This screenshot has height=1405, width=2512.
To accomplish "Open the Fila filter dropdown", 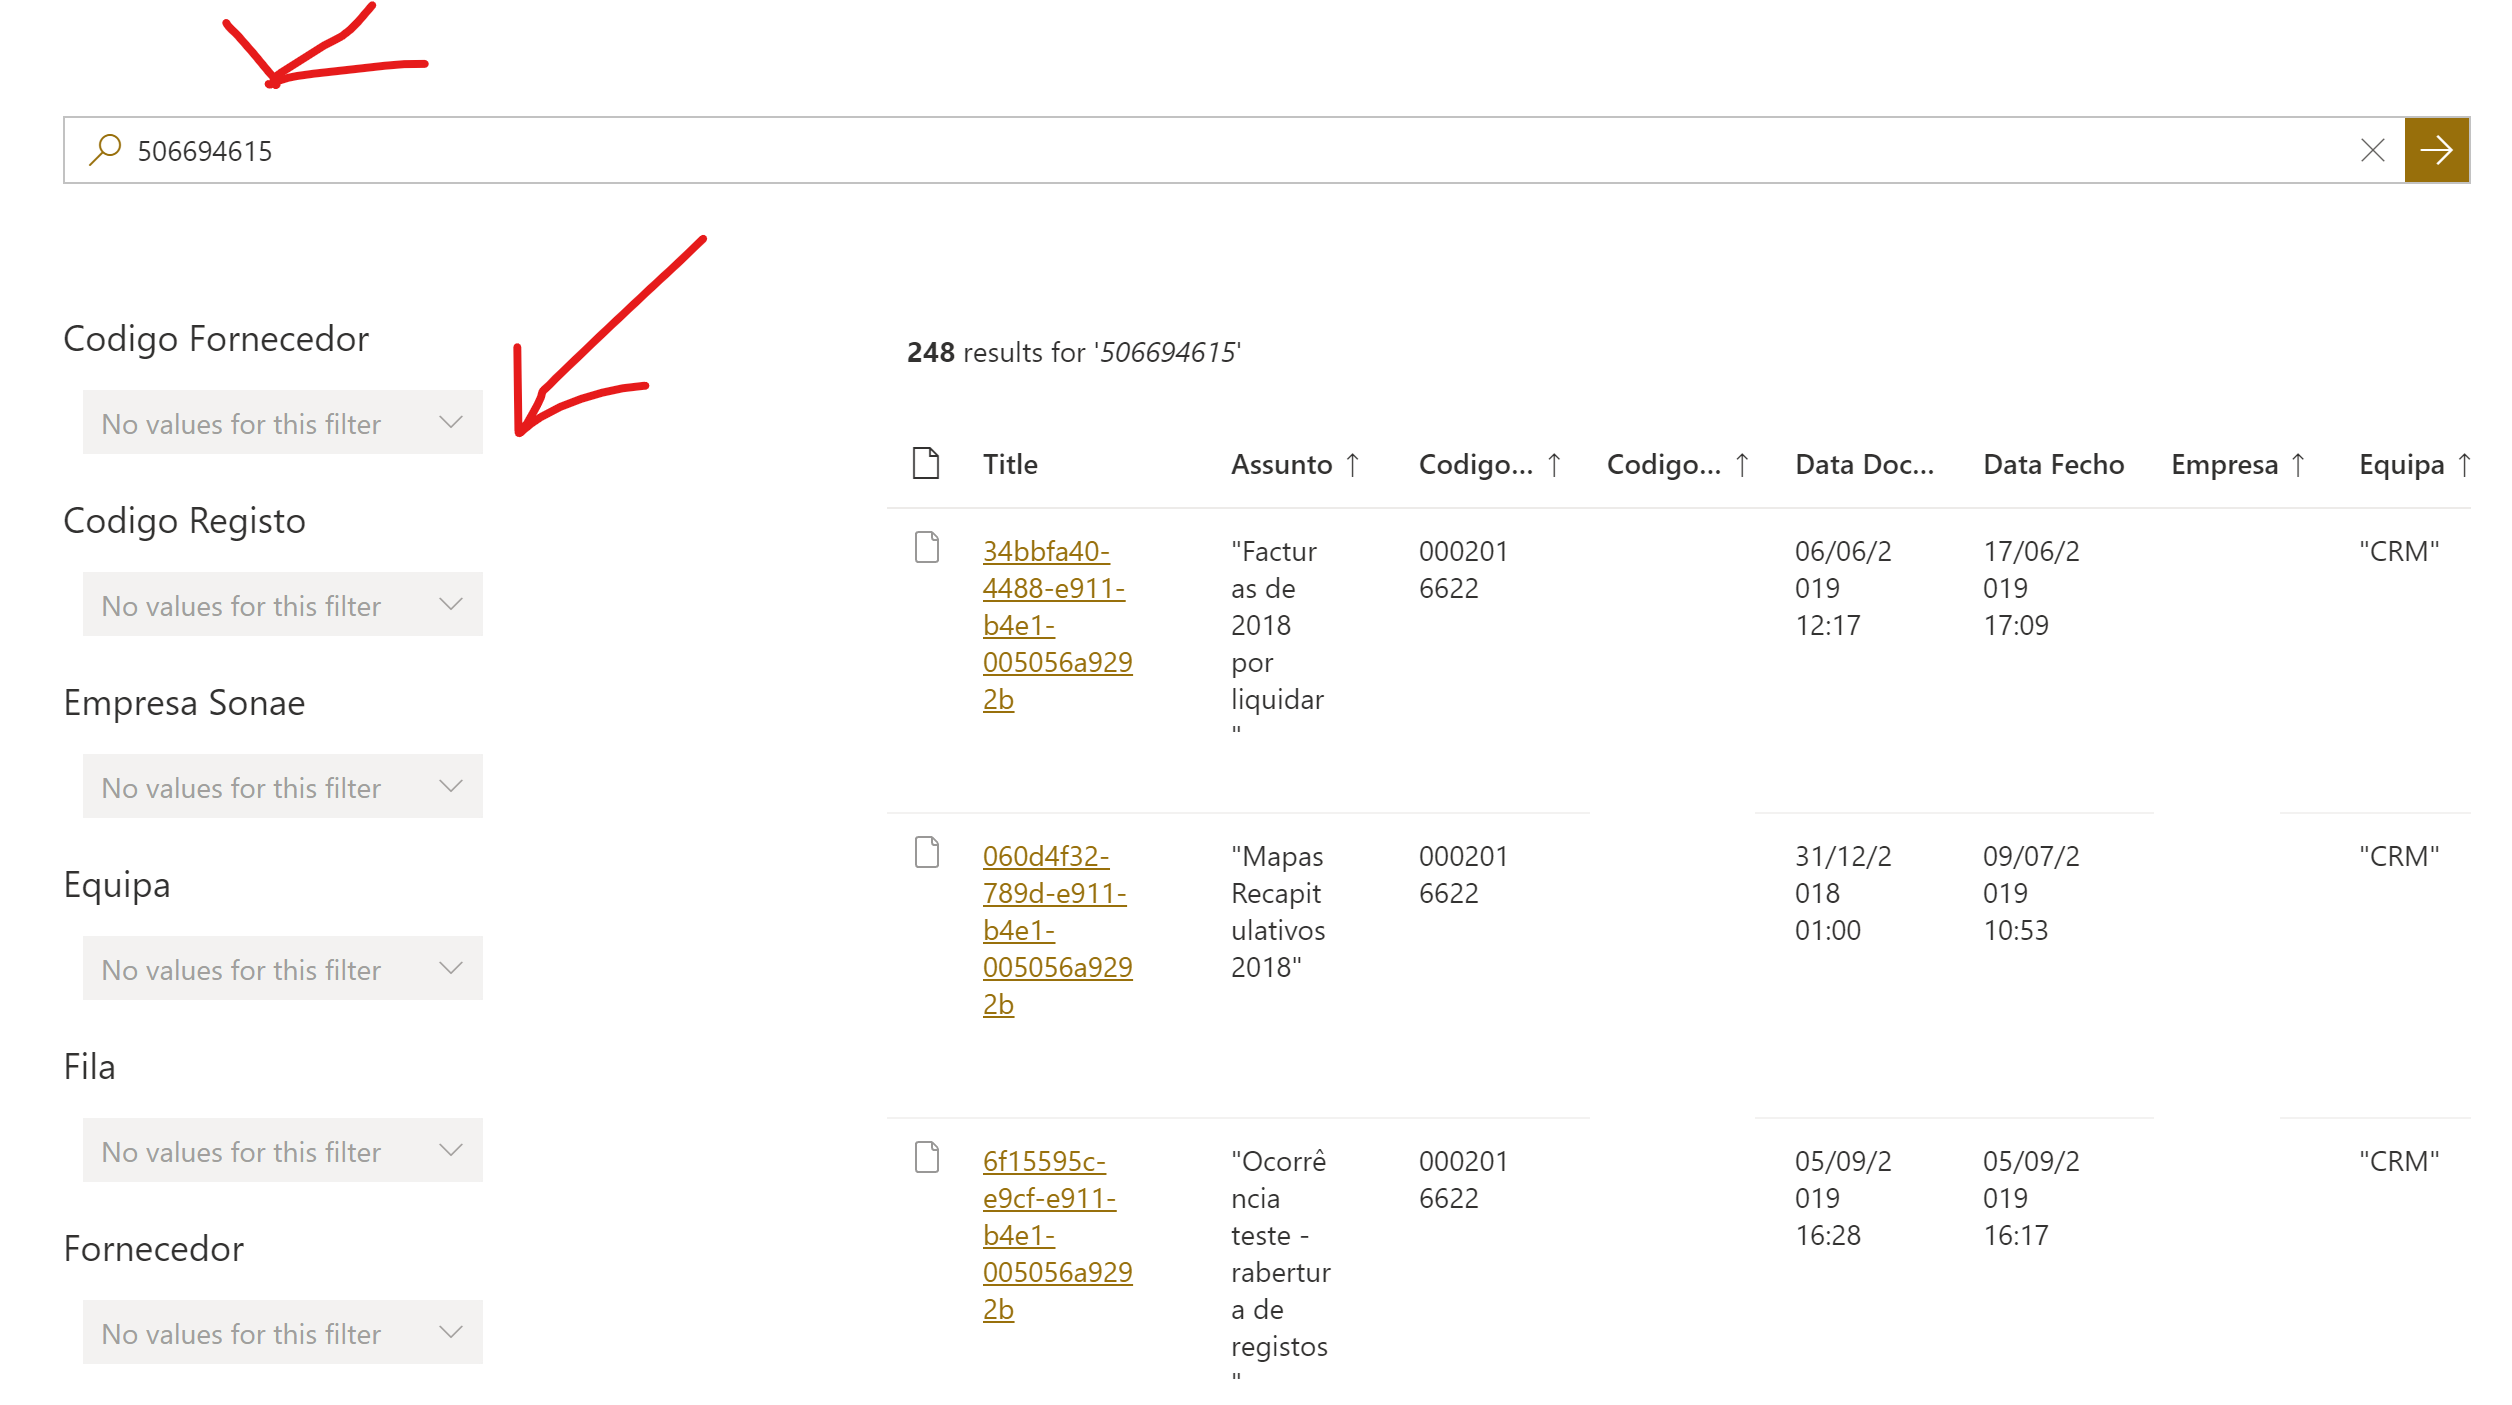I will (282, 1150).
